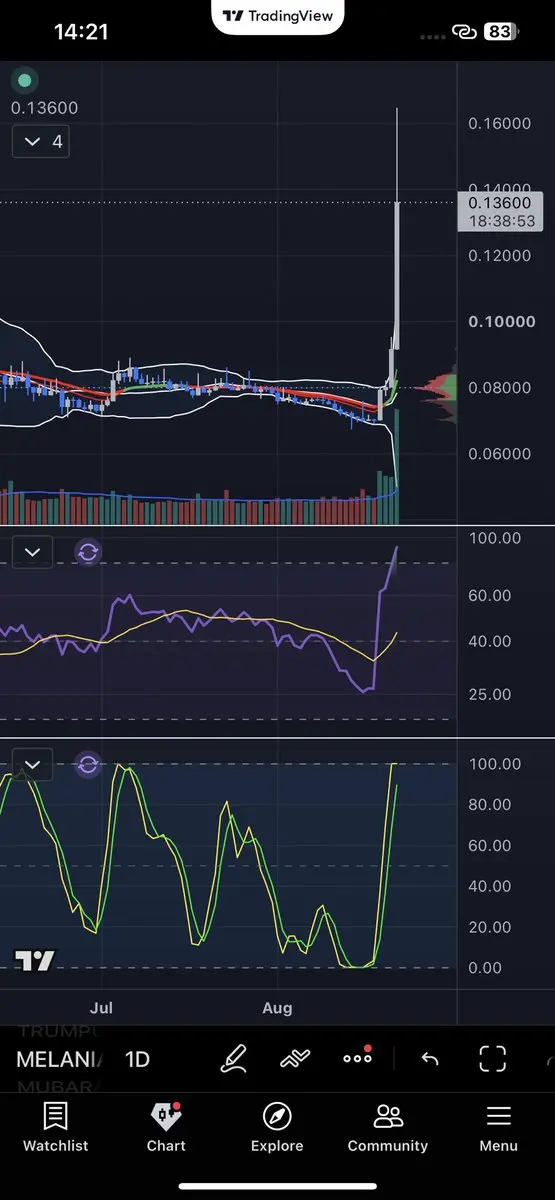The image size is (555, 1200).
Task: Tap the TradingView logo watermark on chart
Action: point(35,961)
